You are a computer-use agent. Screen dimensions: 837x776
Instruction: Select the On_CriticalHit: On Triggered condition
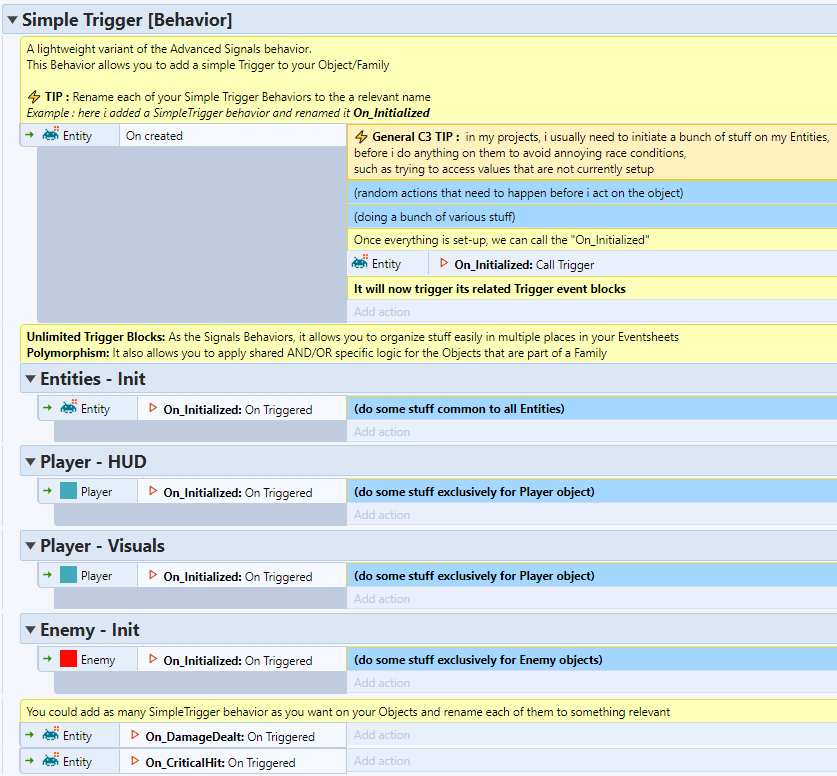pos(233,762)
